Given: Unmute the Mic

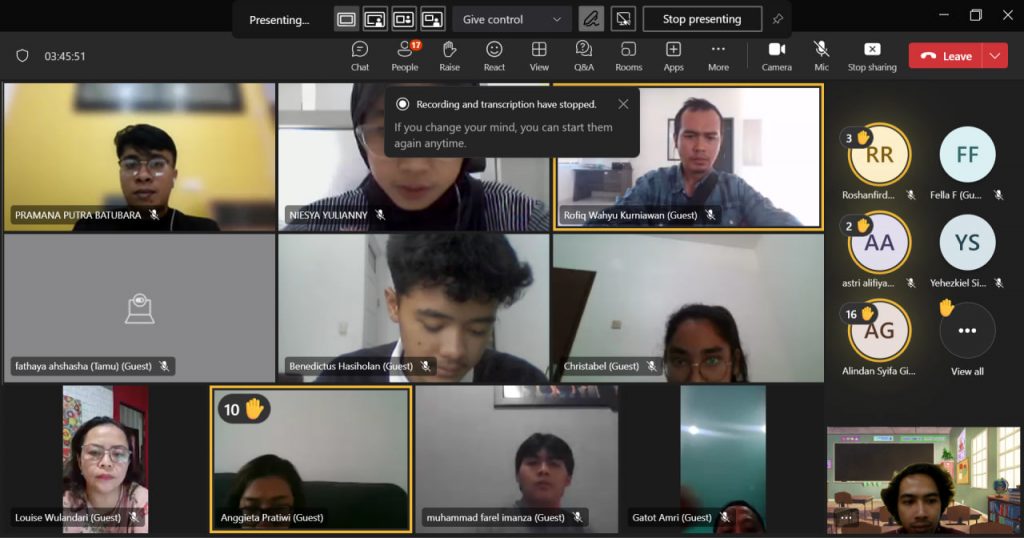Looking at the screenshot, I should click(x=822, y=56).
